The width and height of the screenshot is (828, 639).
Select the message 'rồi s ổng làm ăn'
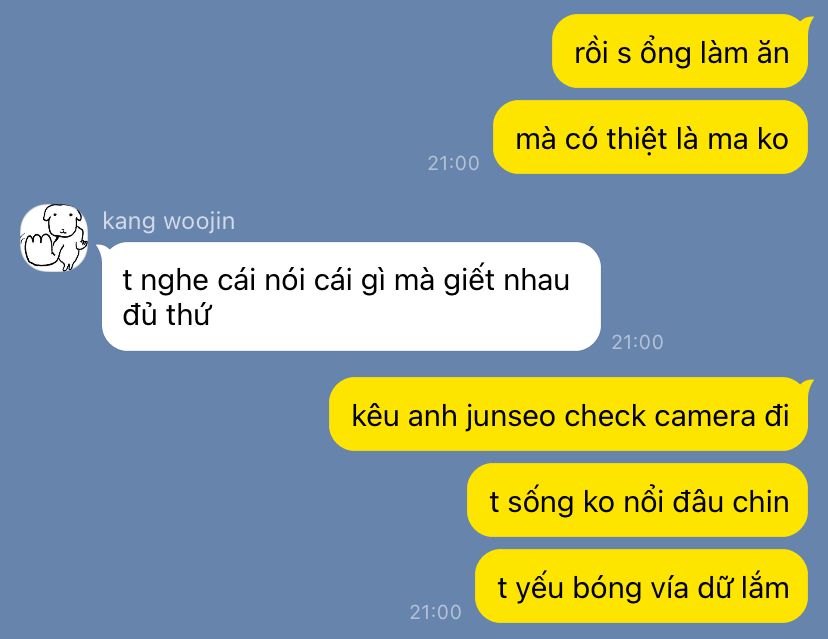click(x=680, y=51)
